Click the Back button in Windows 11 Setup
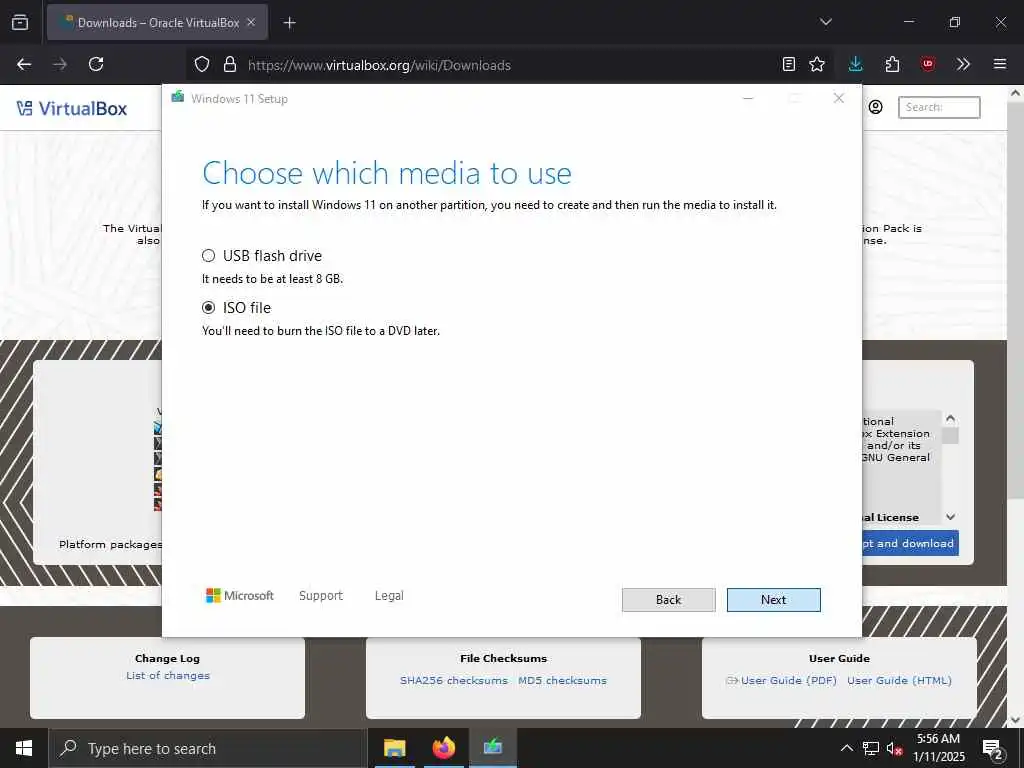This screenshot has height=768, width=1024. pos(668,600)
